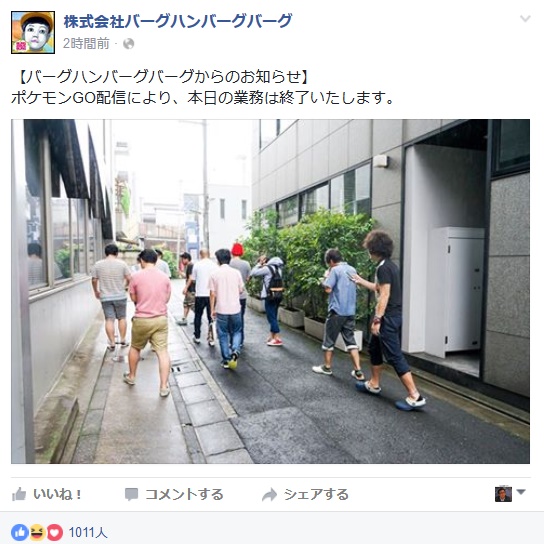Viewport: 544px width, 544px height.
Task: Click the バーグハンバーグバーグからのお知らせ heading text
Action: click(x=163, y=77)
